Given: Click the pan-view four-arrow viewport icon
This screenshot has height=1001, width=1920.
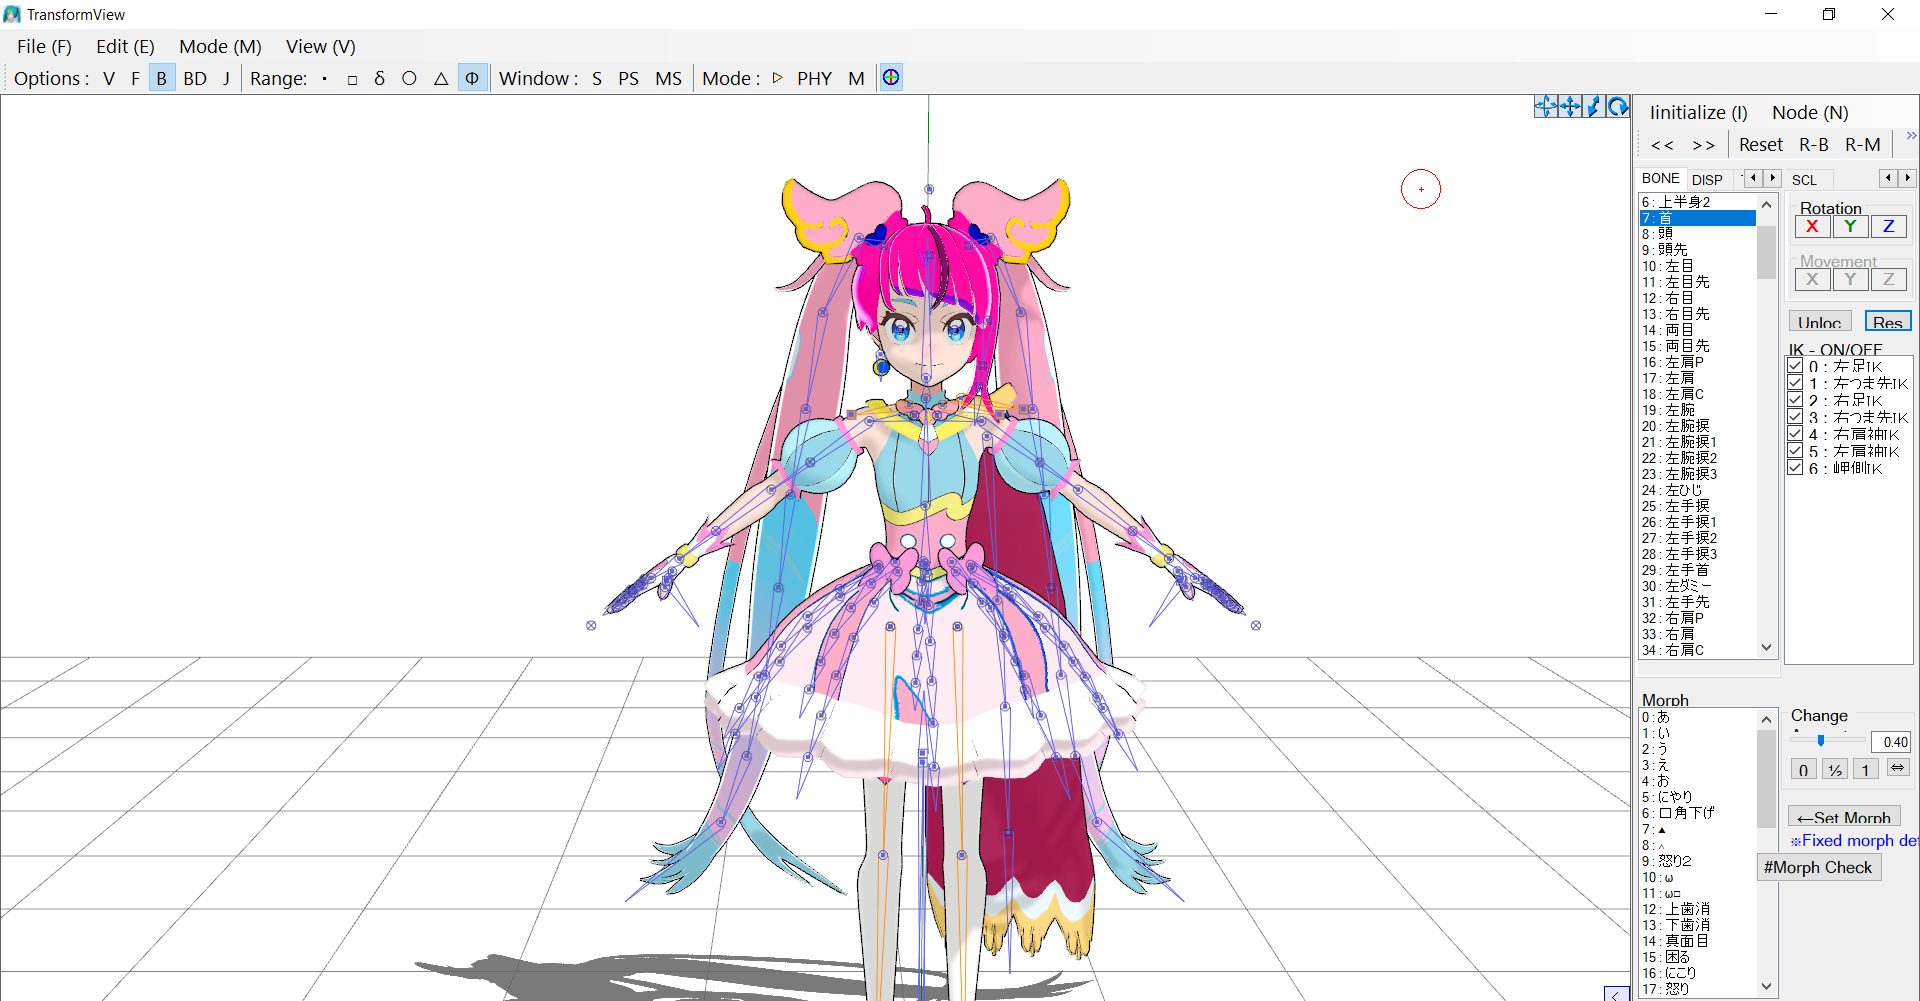Looking at the screenshot, I should click(x=1570, y=107).
